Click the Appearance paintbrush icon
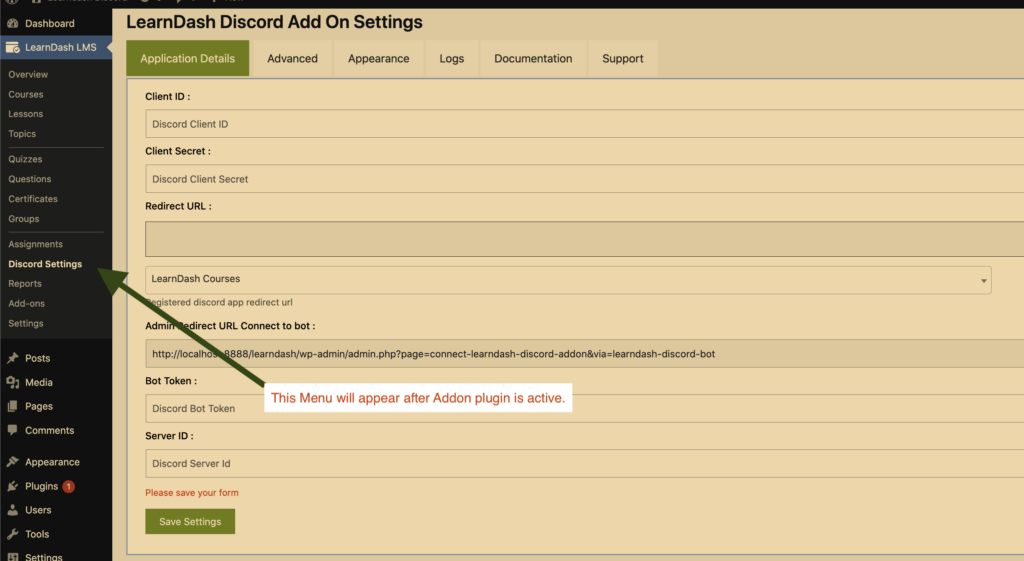This screenshot has width=1024, height=561. [12, 462]
